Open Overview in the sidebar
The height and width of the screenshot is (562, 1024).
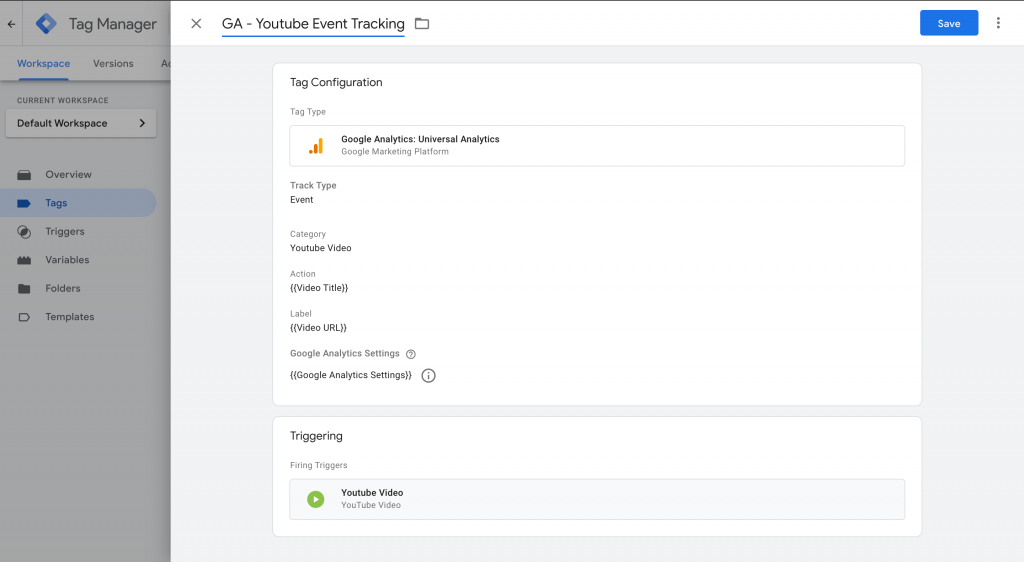[69, 174]
